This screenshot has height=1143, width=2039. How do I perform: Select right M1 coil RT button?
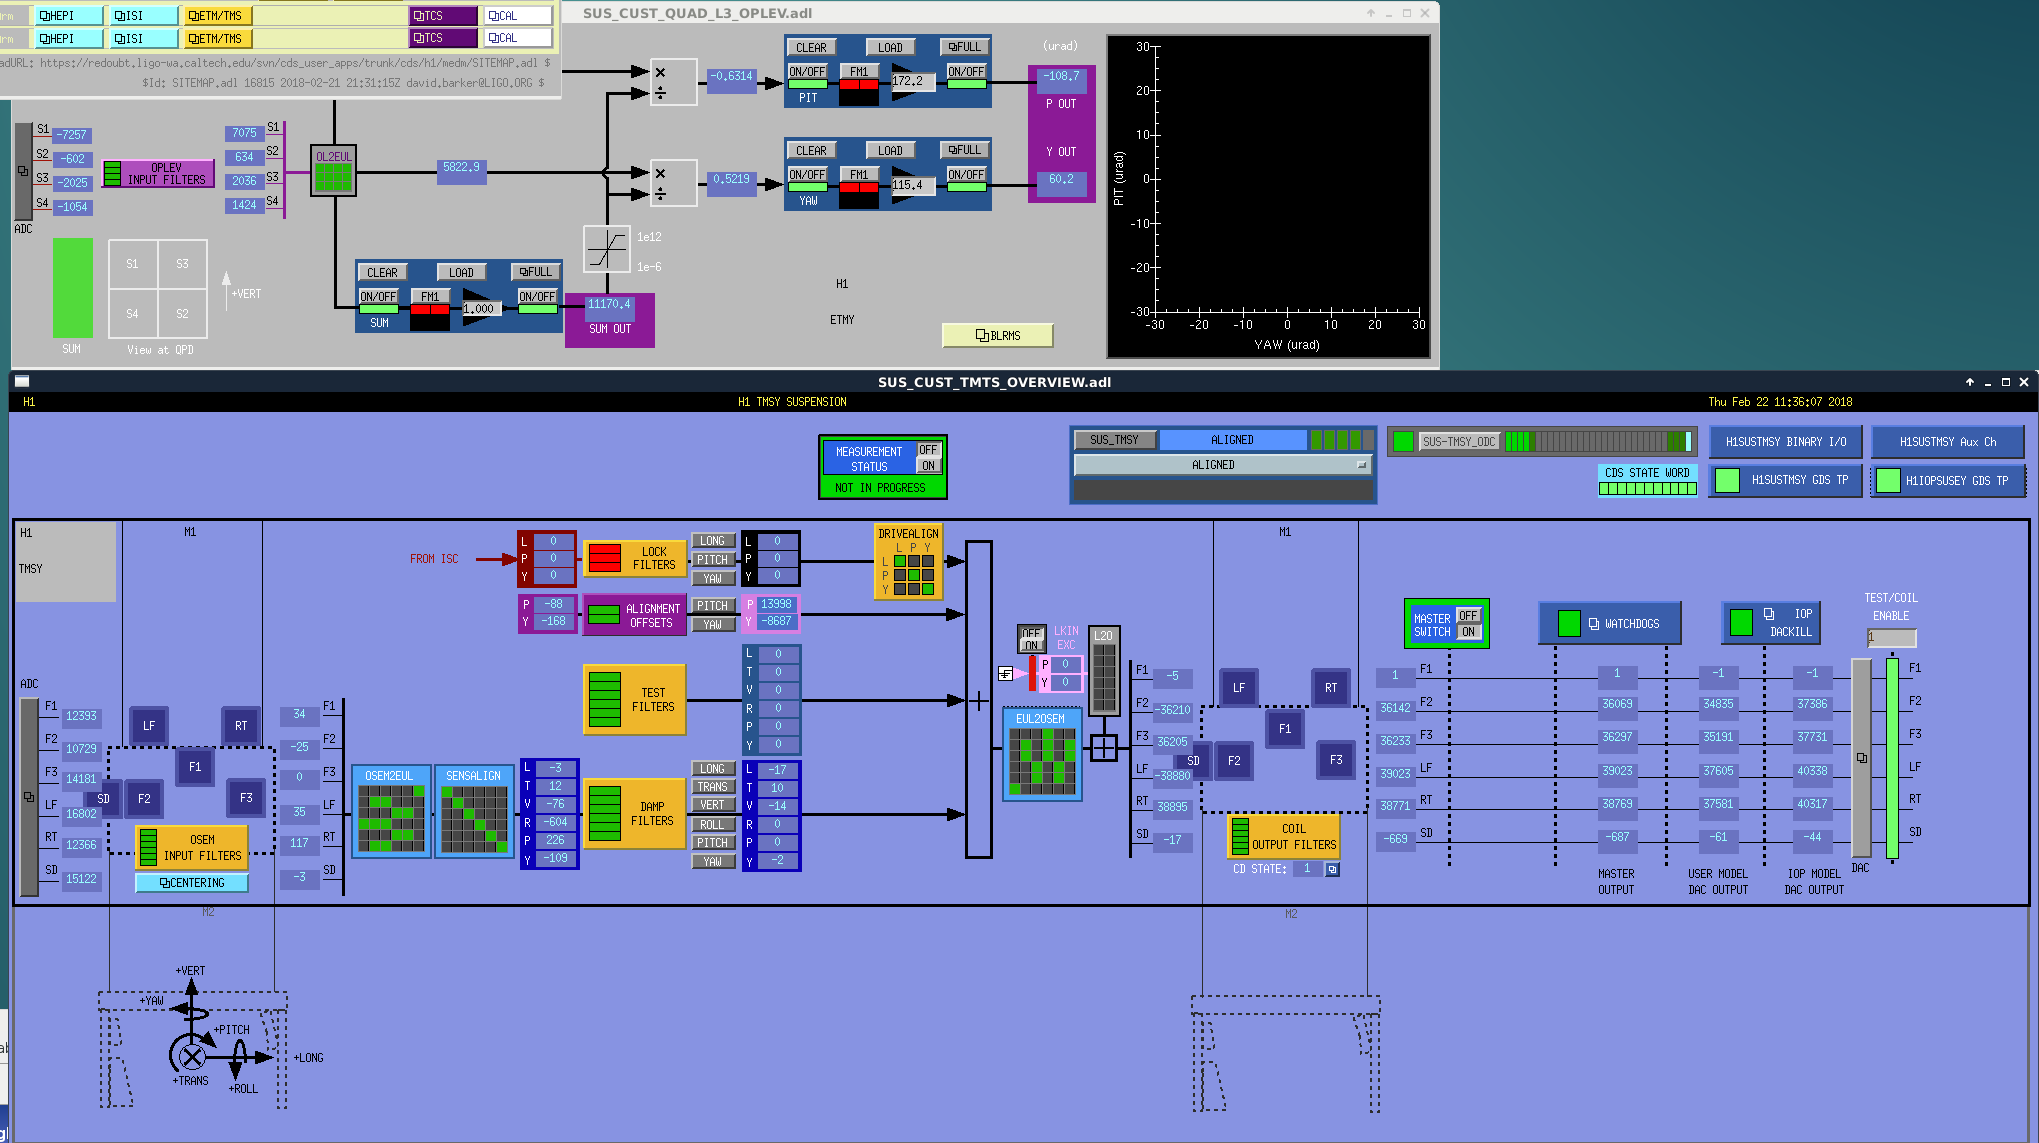pyautogui.click(x=1331, y=688)
